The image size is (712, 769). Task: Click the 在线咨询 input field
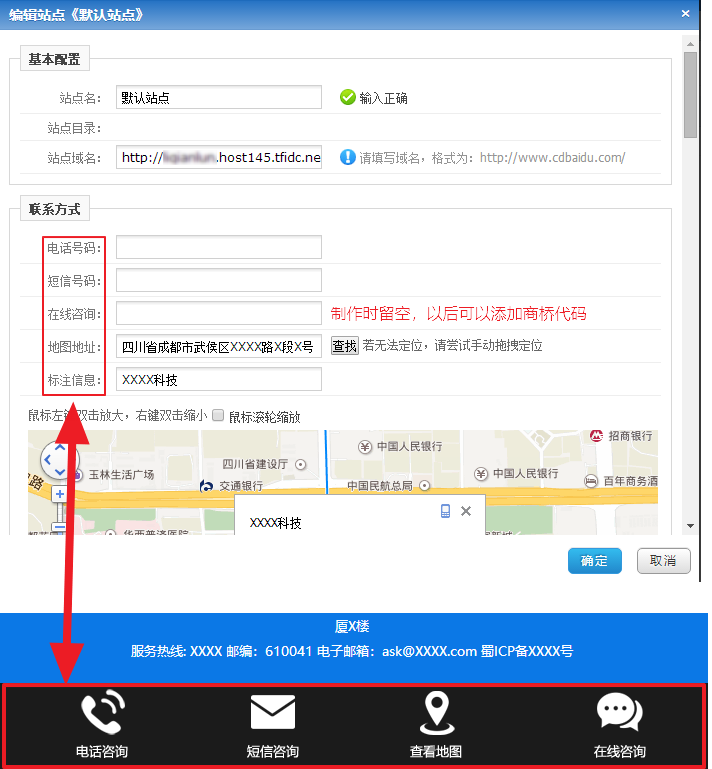click(219, 313)
